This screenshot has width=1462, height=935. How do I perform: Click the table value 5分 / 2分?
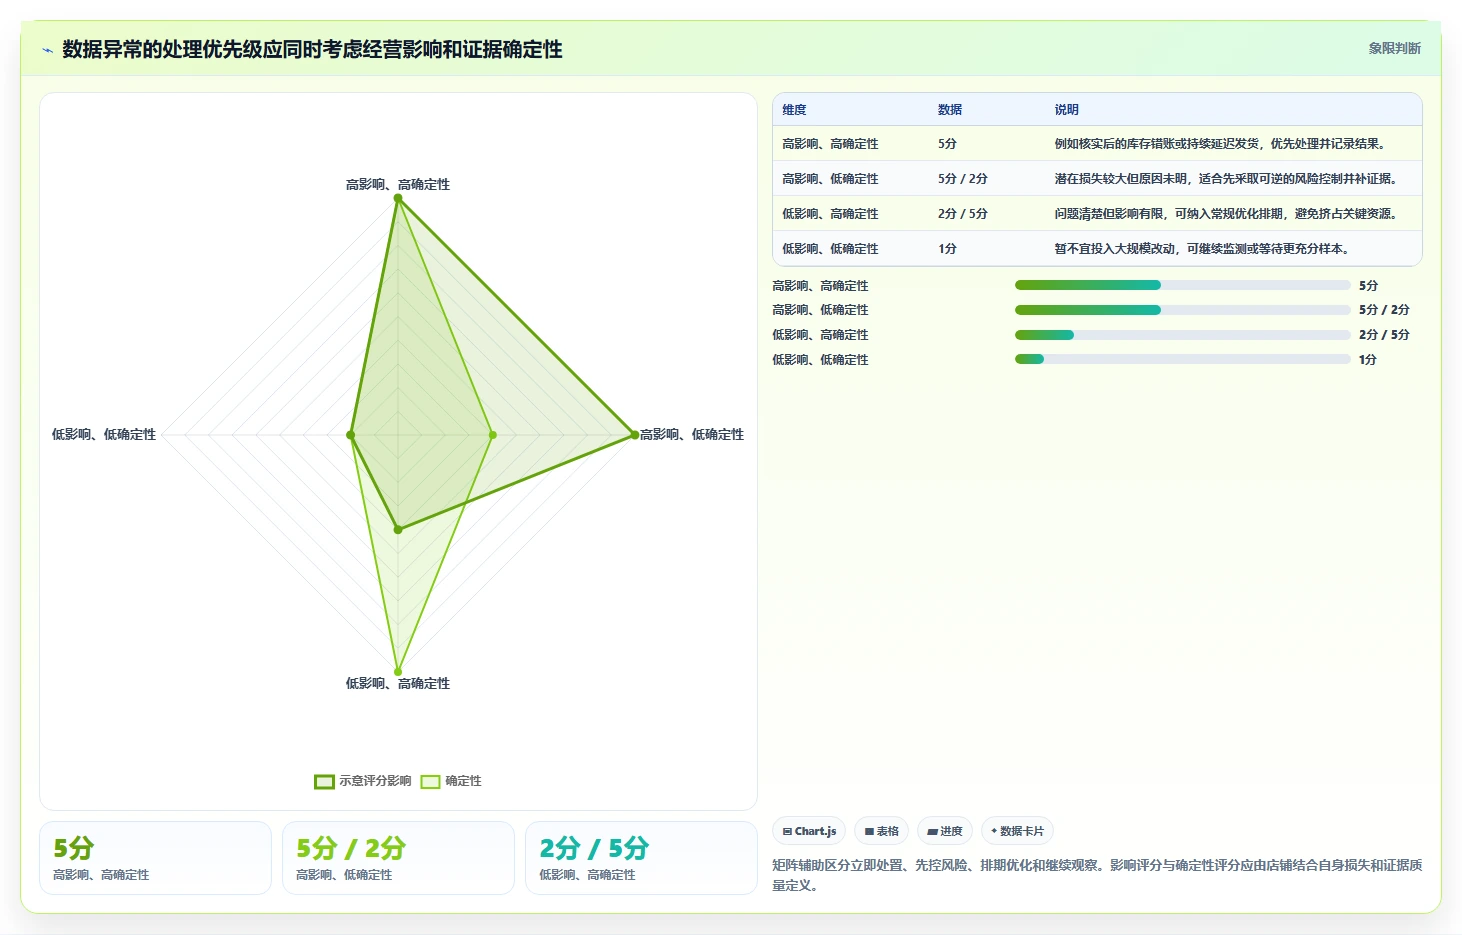[963, 179]
